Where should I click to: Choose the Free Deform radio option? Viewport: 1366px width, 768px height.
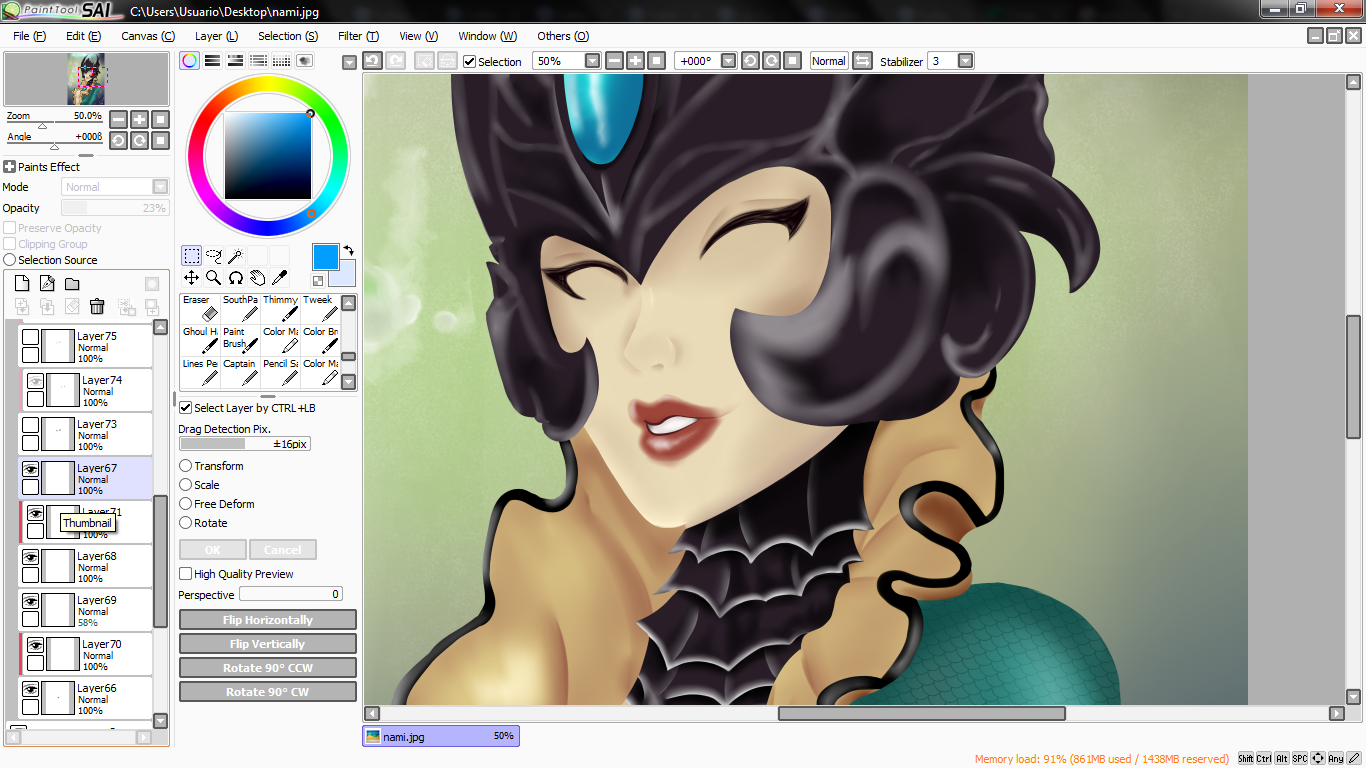click(186, 504)
